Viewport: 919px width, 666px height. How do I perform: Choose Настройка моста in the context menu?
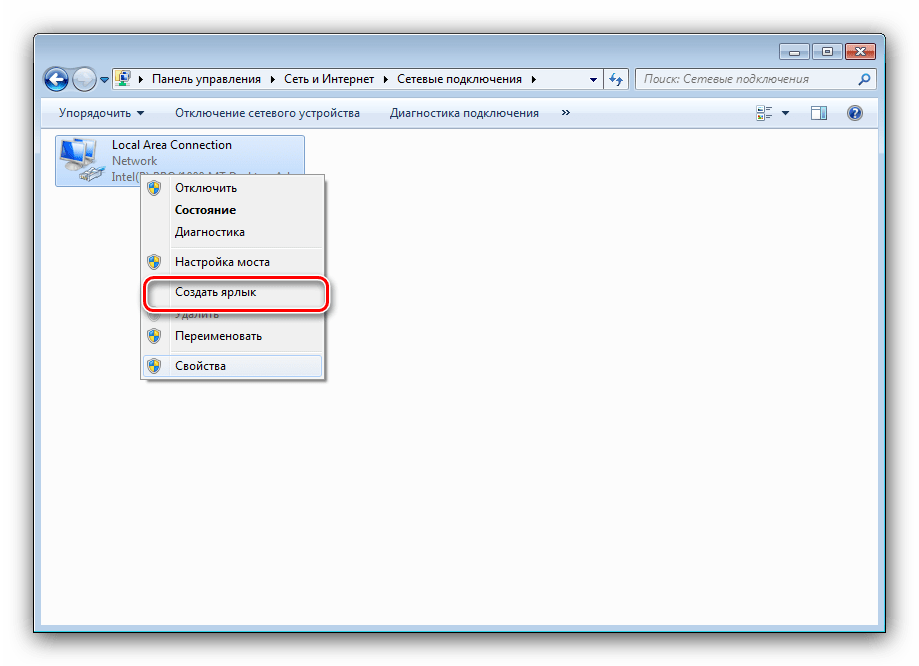(233, 262)
